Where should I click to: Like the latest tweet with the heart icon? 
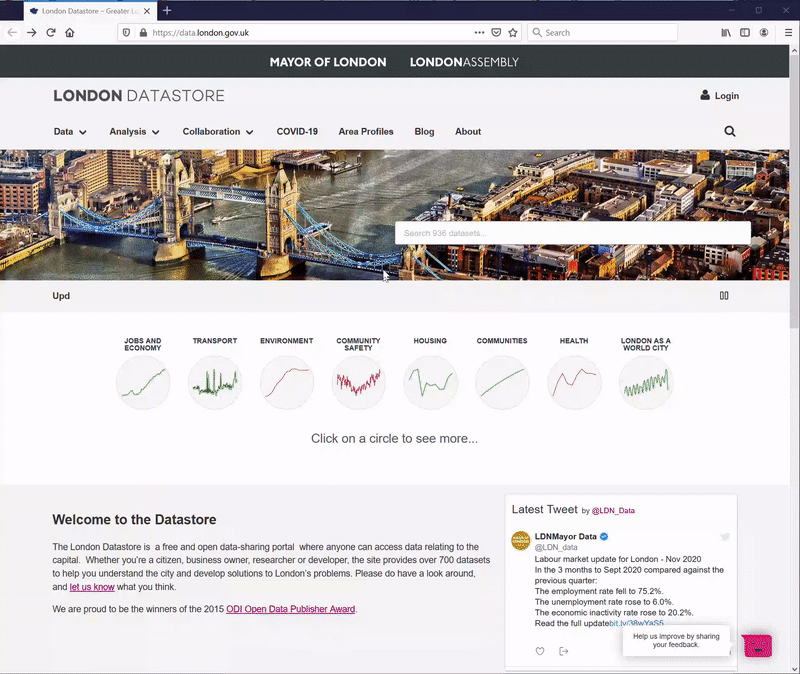540,651
